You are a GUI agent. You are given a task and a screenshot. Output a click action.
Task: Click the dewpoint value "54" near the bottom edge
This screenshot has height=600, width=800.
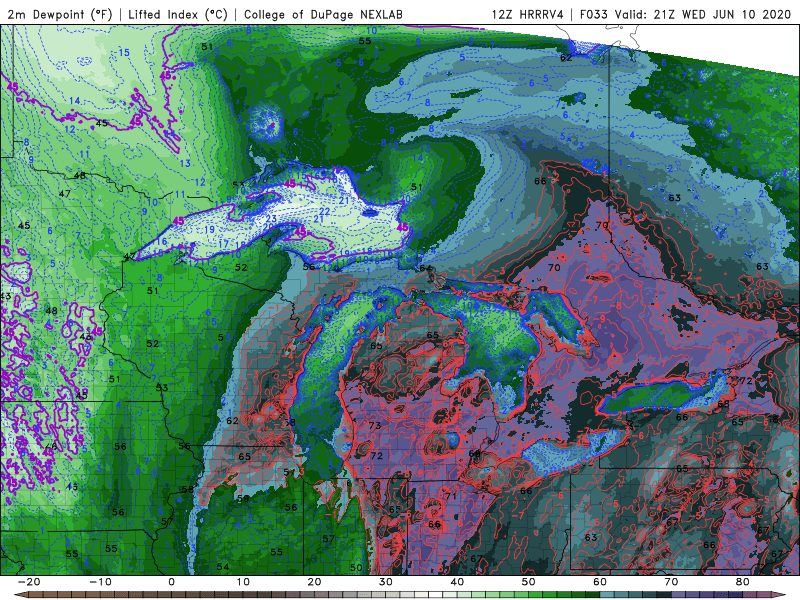[222, 567]
